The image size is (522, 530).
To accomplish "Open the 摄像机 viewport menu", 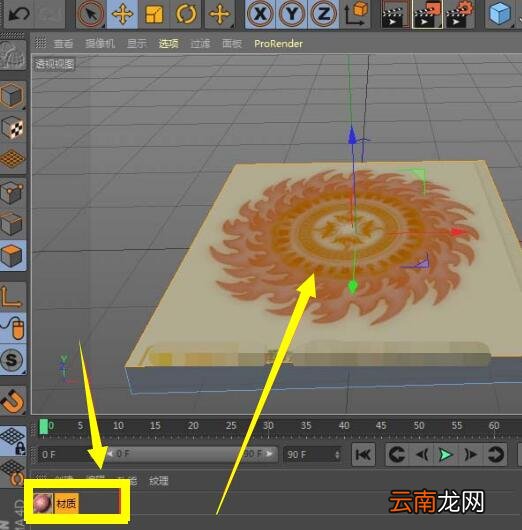I will coord(100,44).
